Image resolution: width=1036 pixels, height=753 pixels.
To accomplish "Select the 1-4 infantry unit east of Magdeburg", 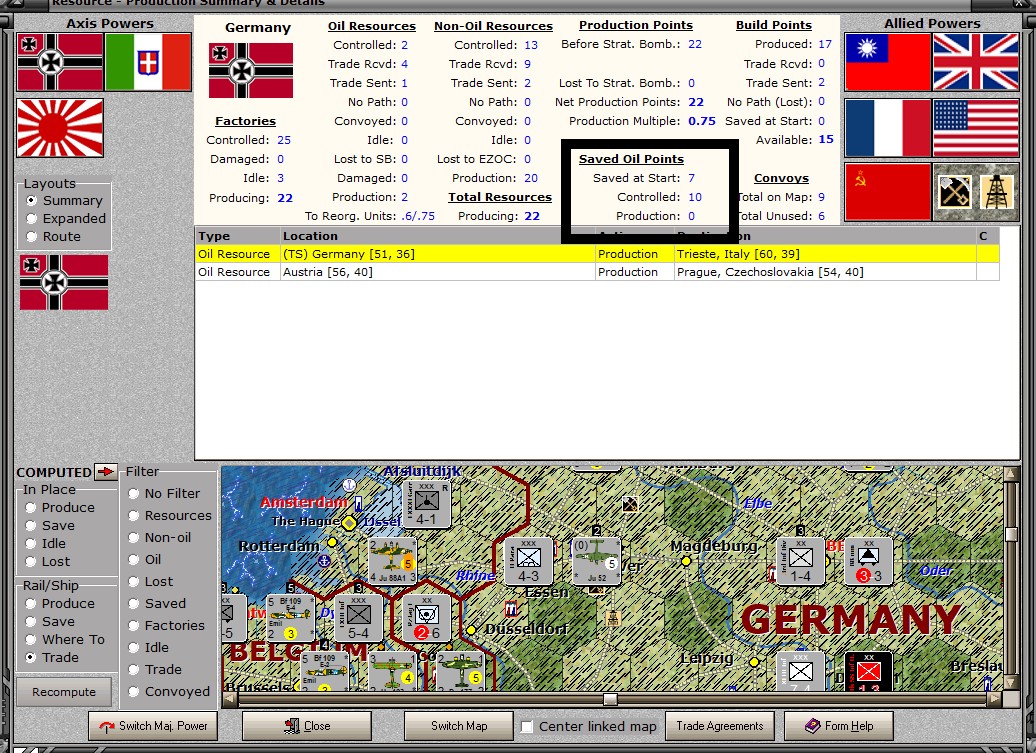I will (801, 561).
